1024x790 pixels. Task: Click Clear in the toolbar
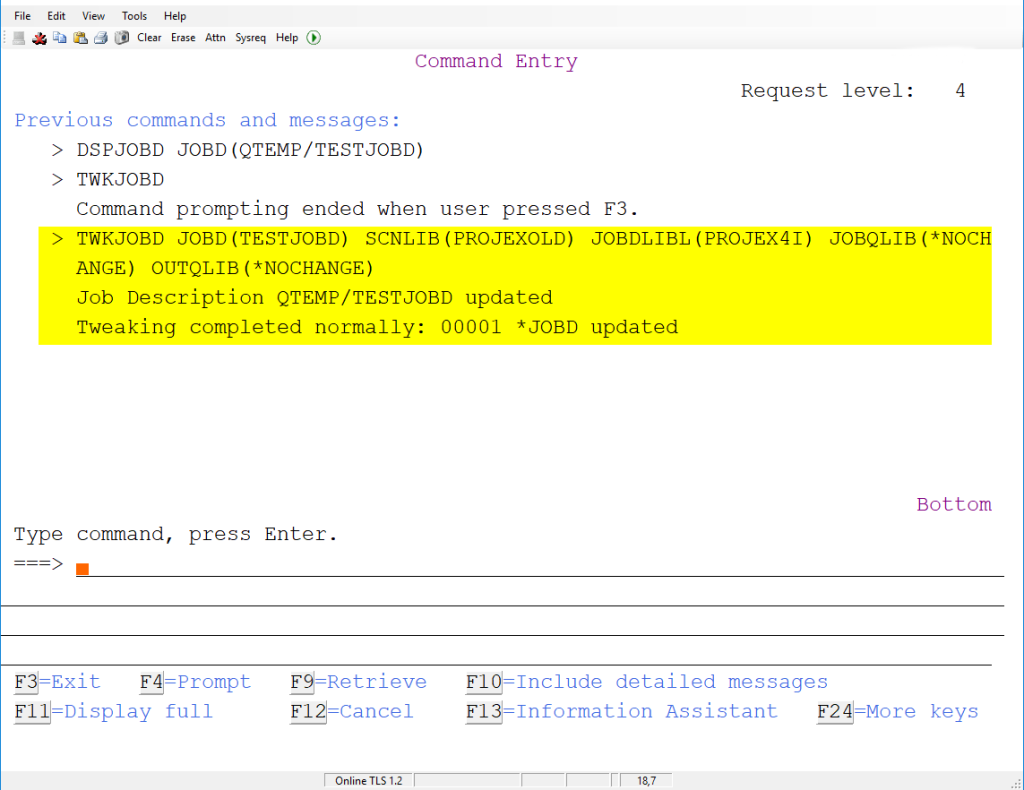[149, 38]
